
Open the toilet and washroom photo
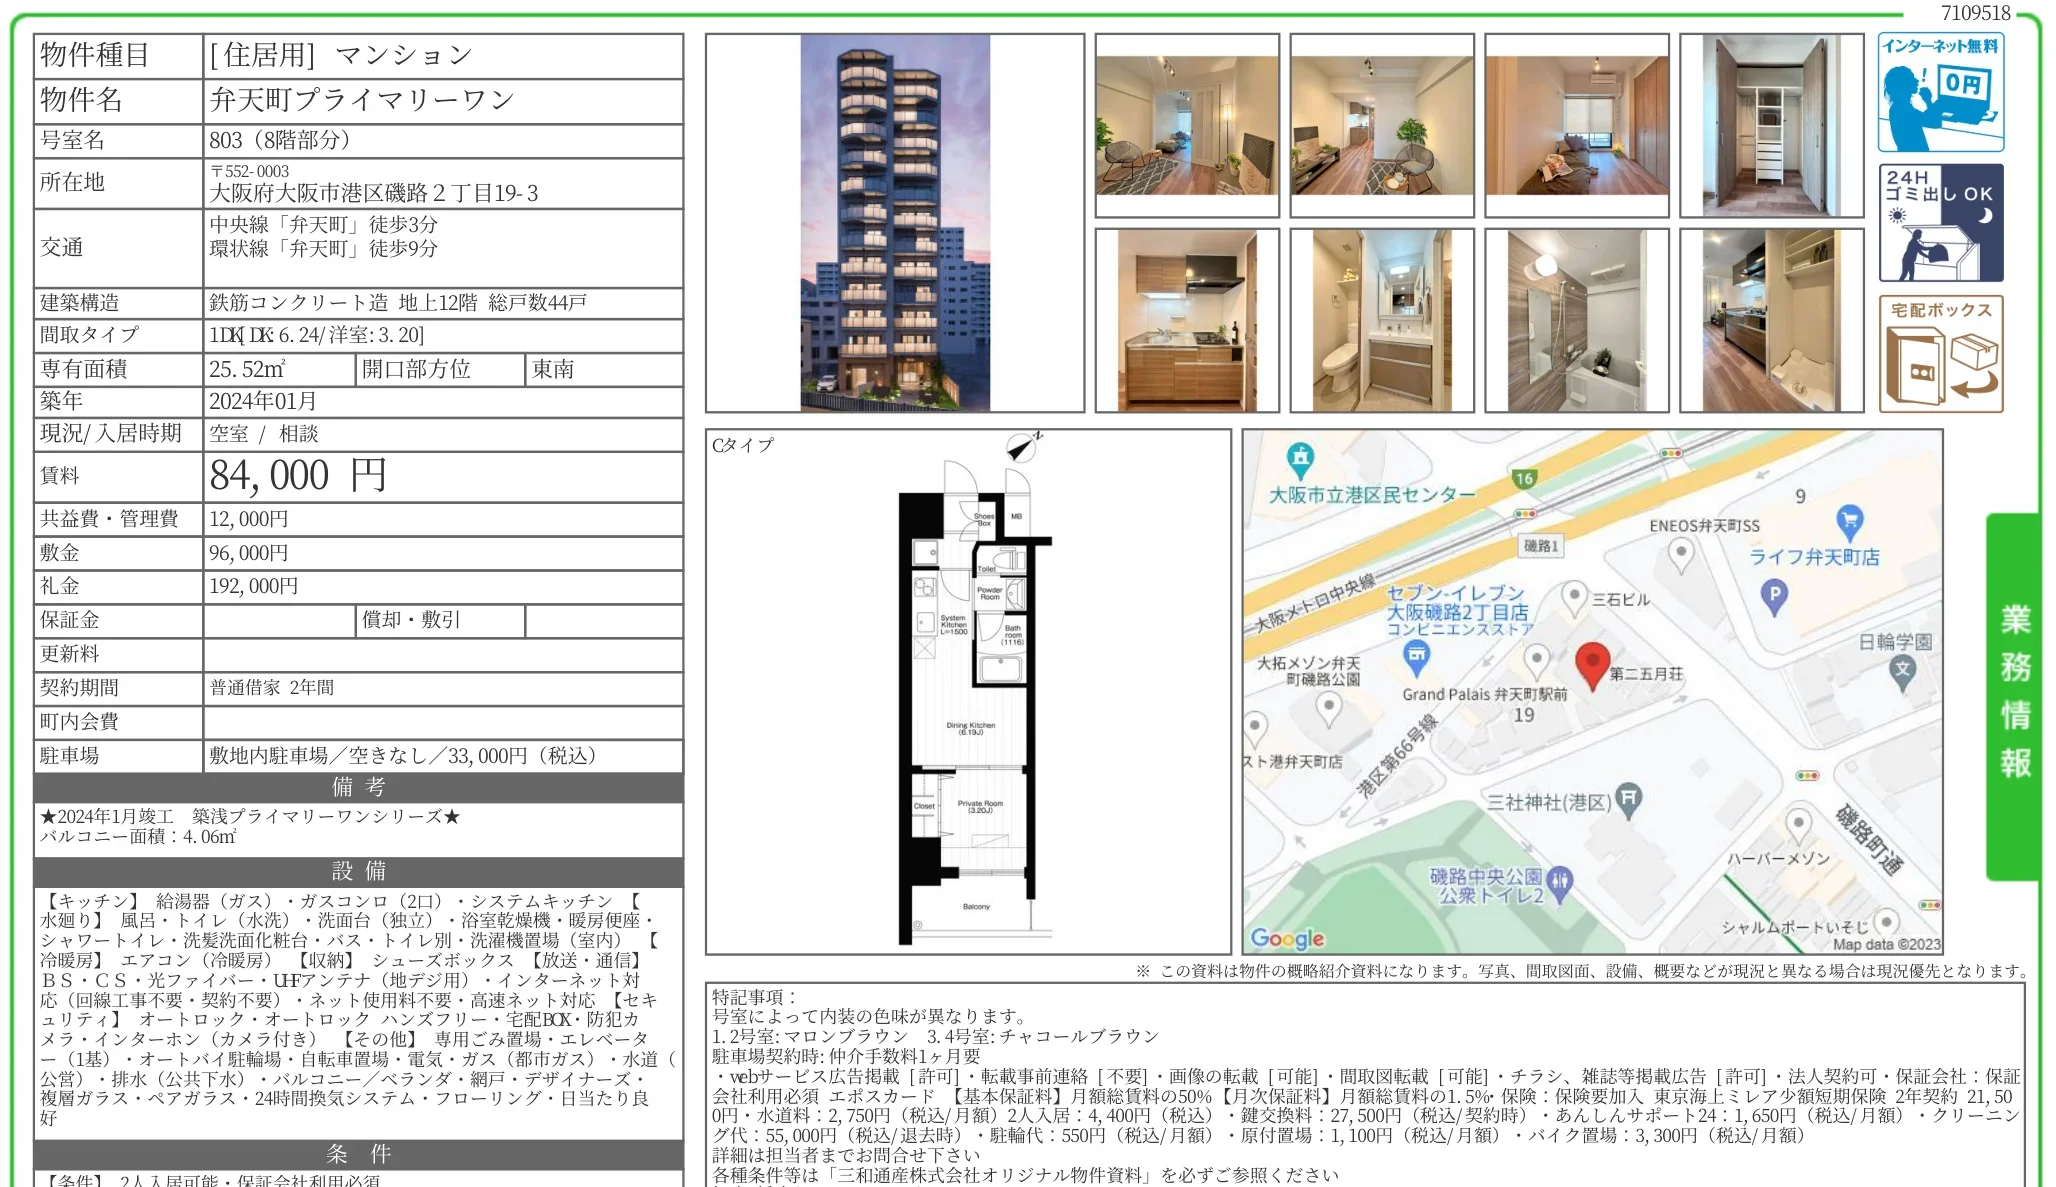coord(1381,320)
